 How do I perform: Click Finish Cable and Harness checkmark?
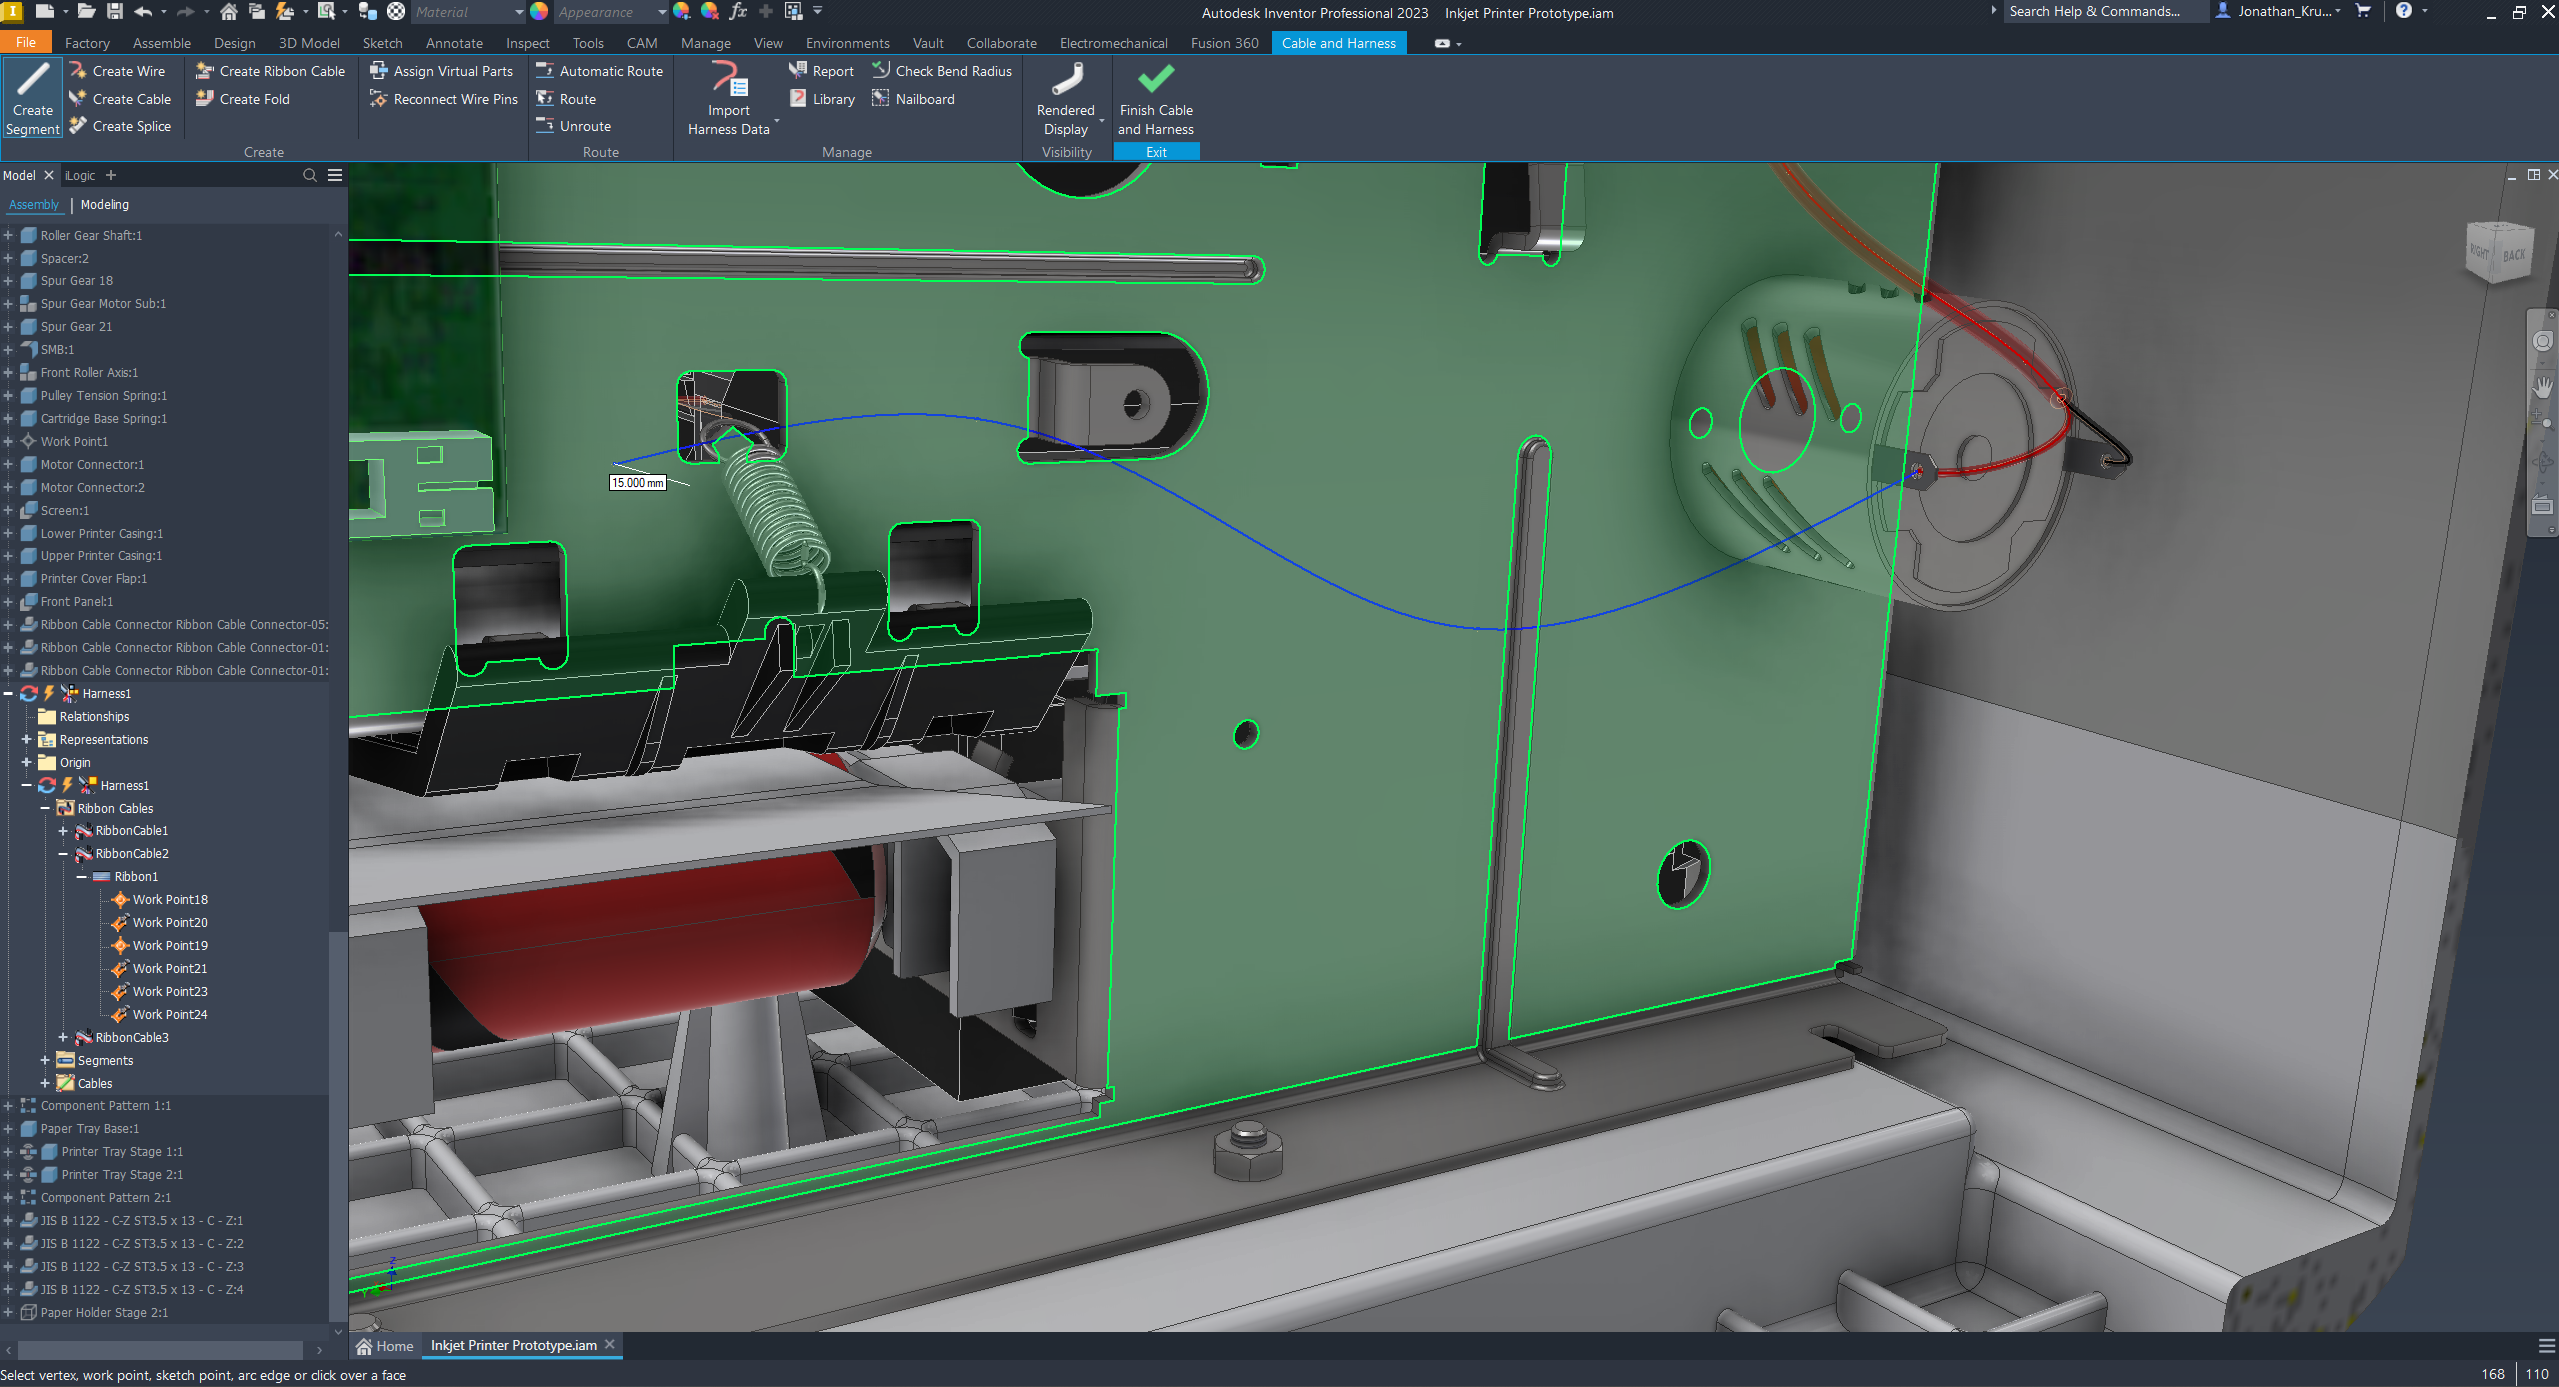click(x=1155, y=80)
